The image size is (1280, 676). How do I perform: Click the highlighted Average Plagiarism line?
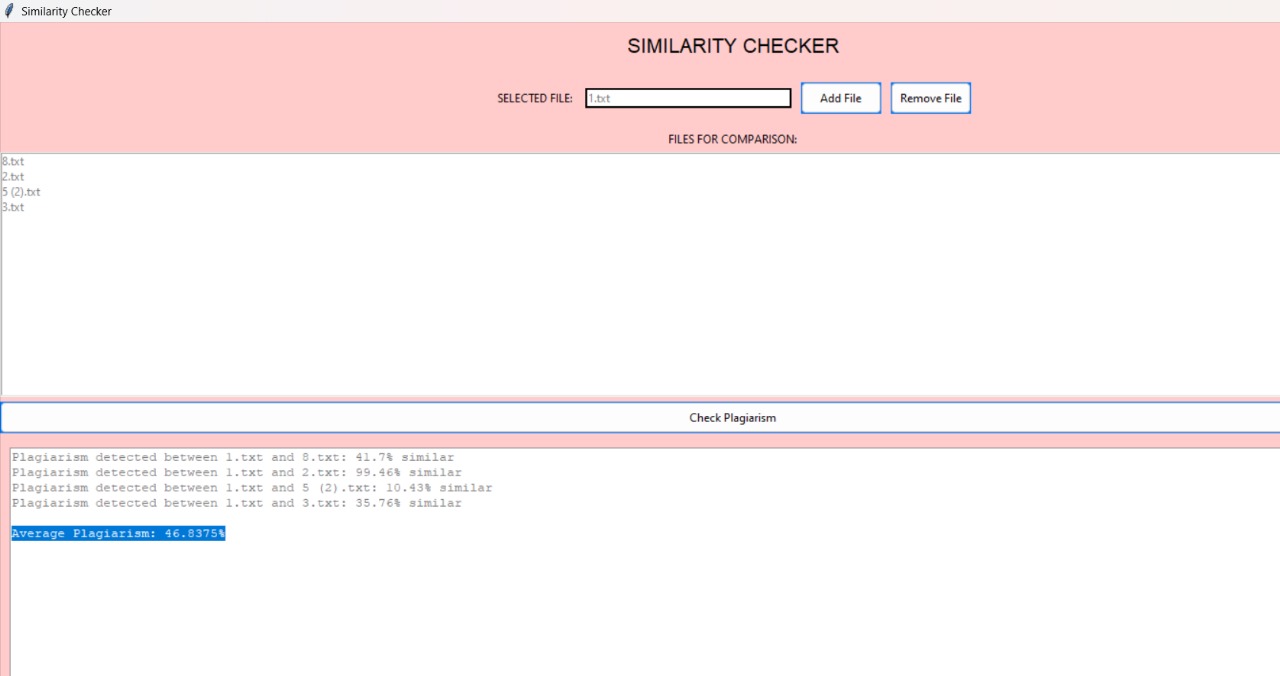point(118,534)
